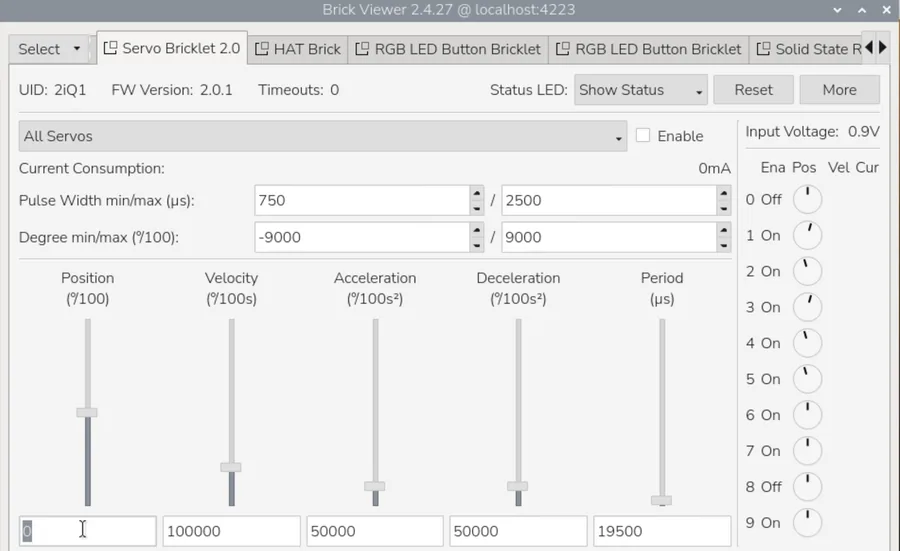The image size is (900, 551).
Task: Click the degree minimum field -9000
Action: tap(362, 237)
